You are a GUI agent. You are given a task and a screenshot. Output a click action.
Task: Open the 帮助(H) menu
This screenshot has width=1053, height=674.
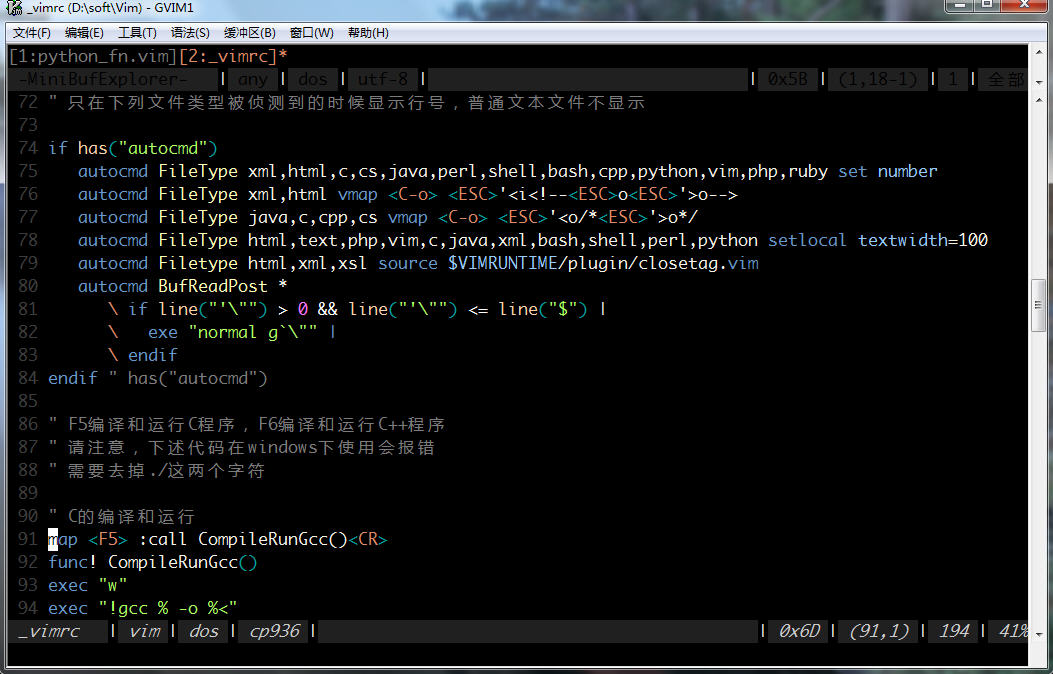pyautogui.click(x=368, y=33)
